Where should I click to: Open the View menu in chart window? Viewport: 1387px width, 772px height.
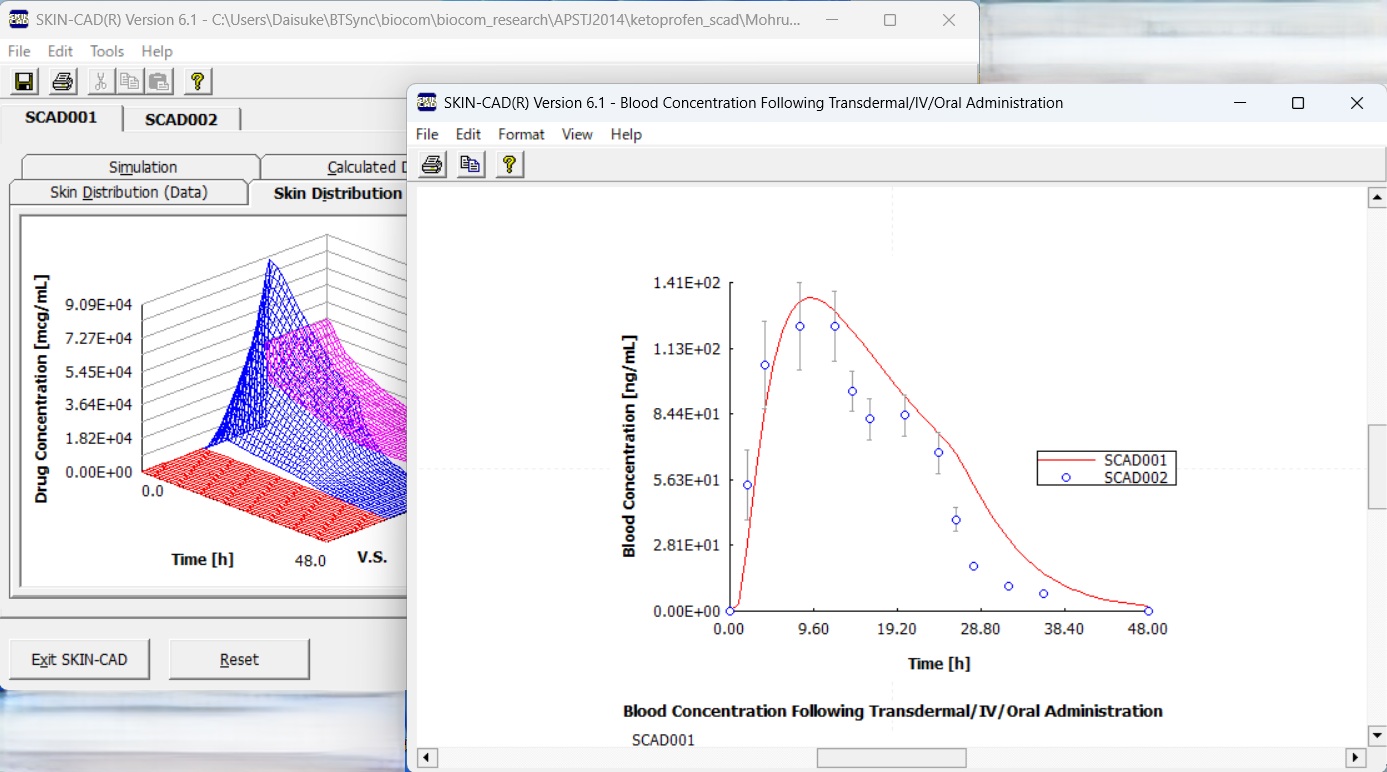click(577, 134)
